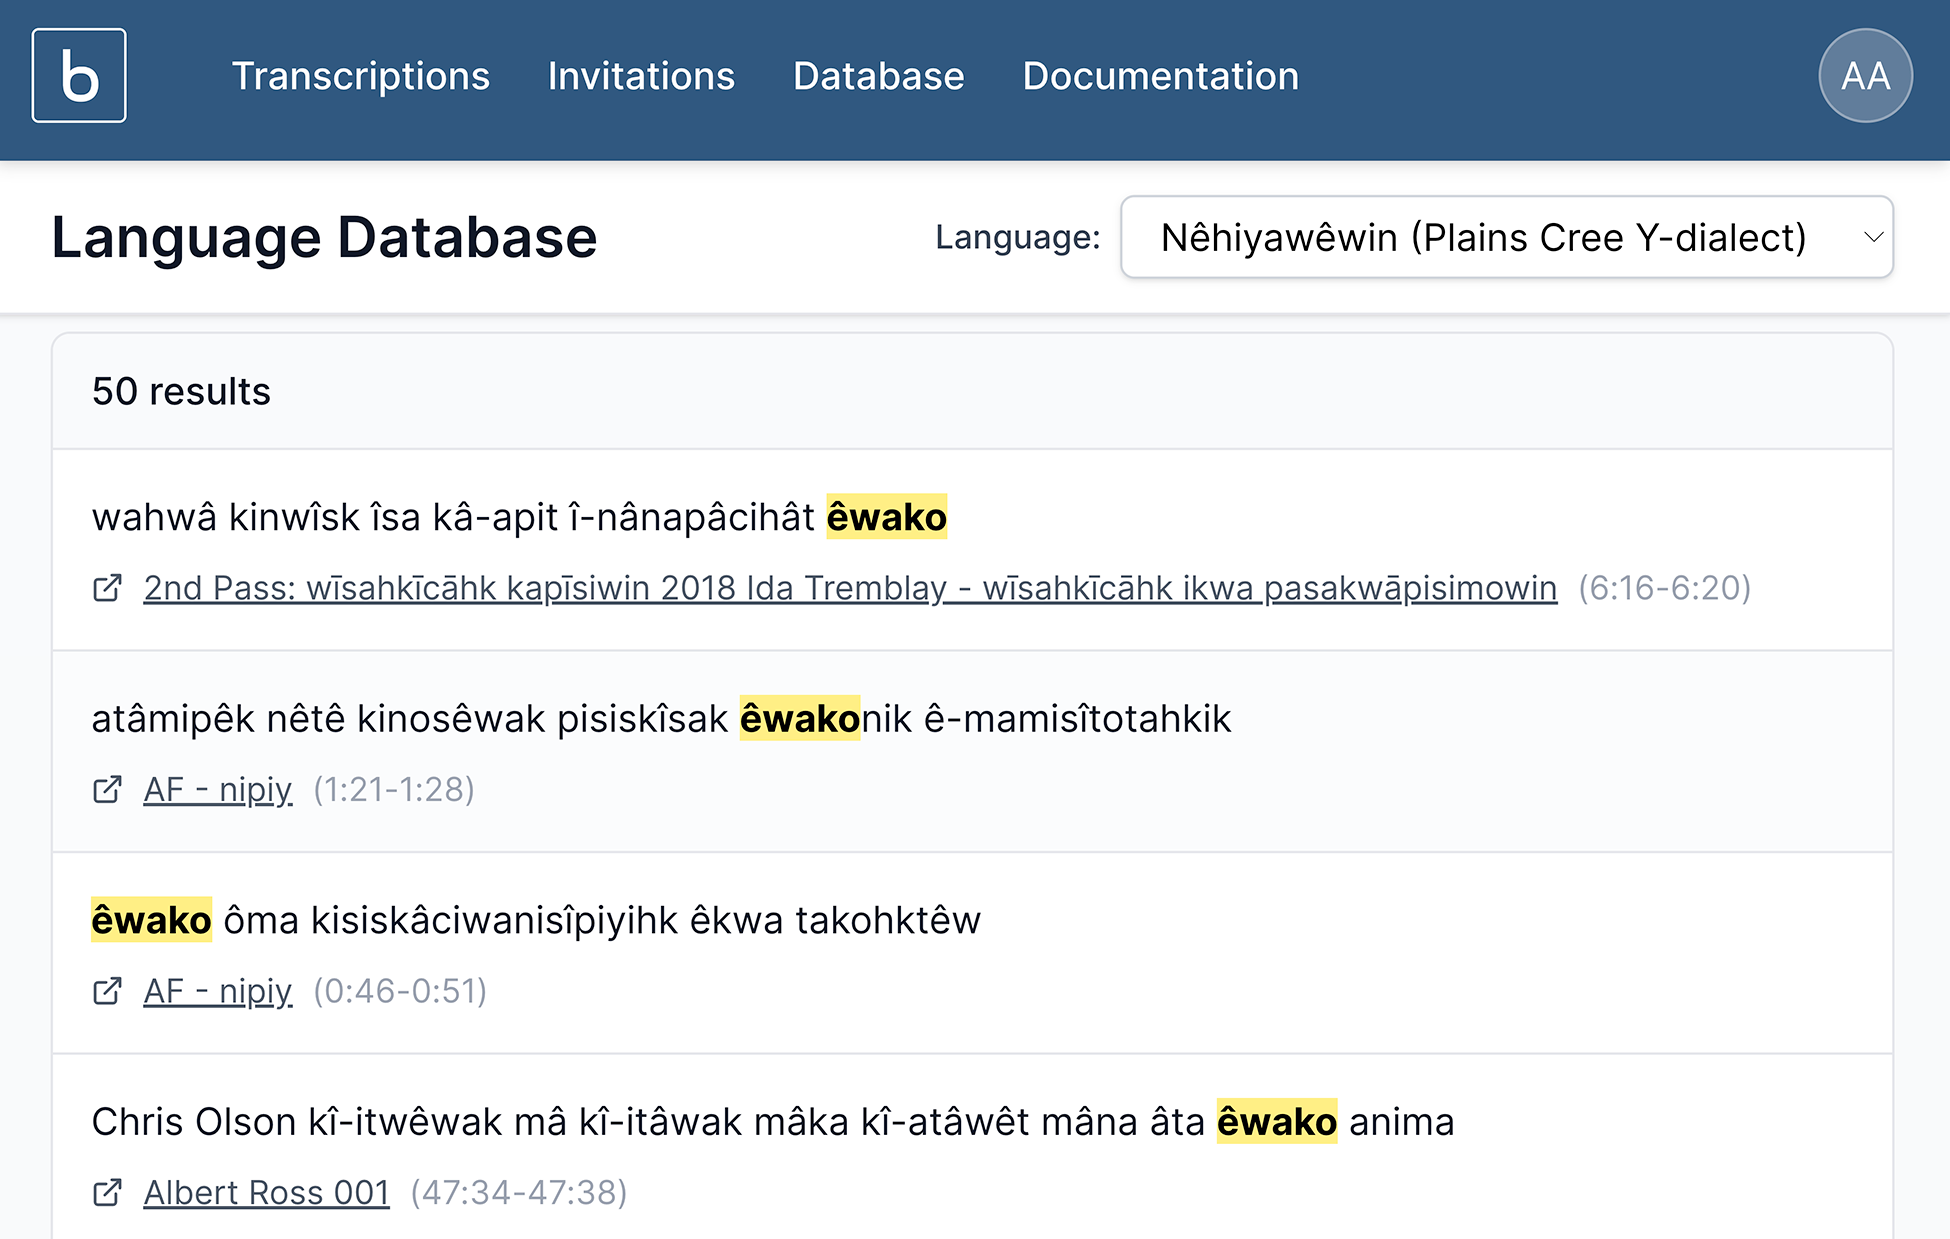The height and width of the screenshot is (1239, 1950).
Task: Click the 'b' logo home icon
Action: 79,76
